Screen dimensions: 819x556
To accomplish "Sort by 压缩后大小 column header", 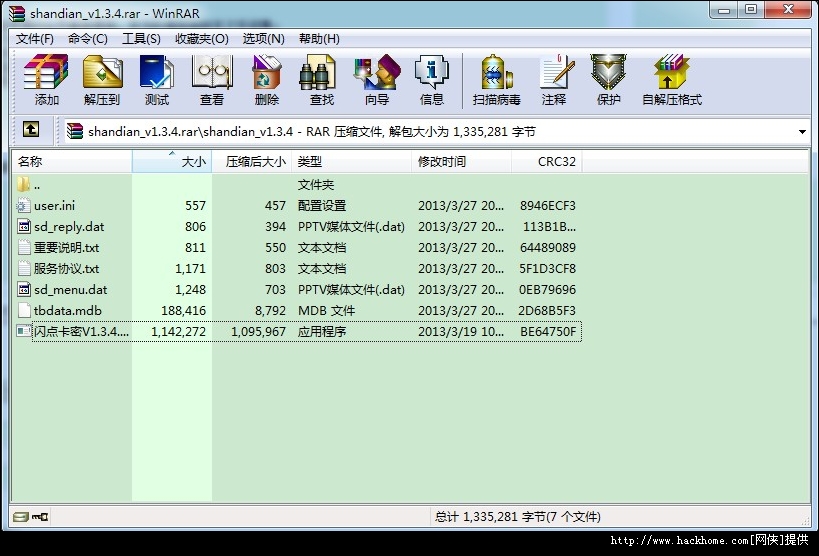I will (252, 161).
